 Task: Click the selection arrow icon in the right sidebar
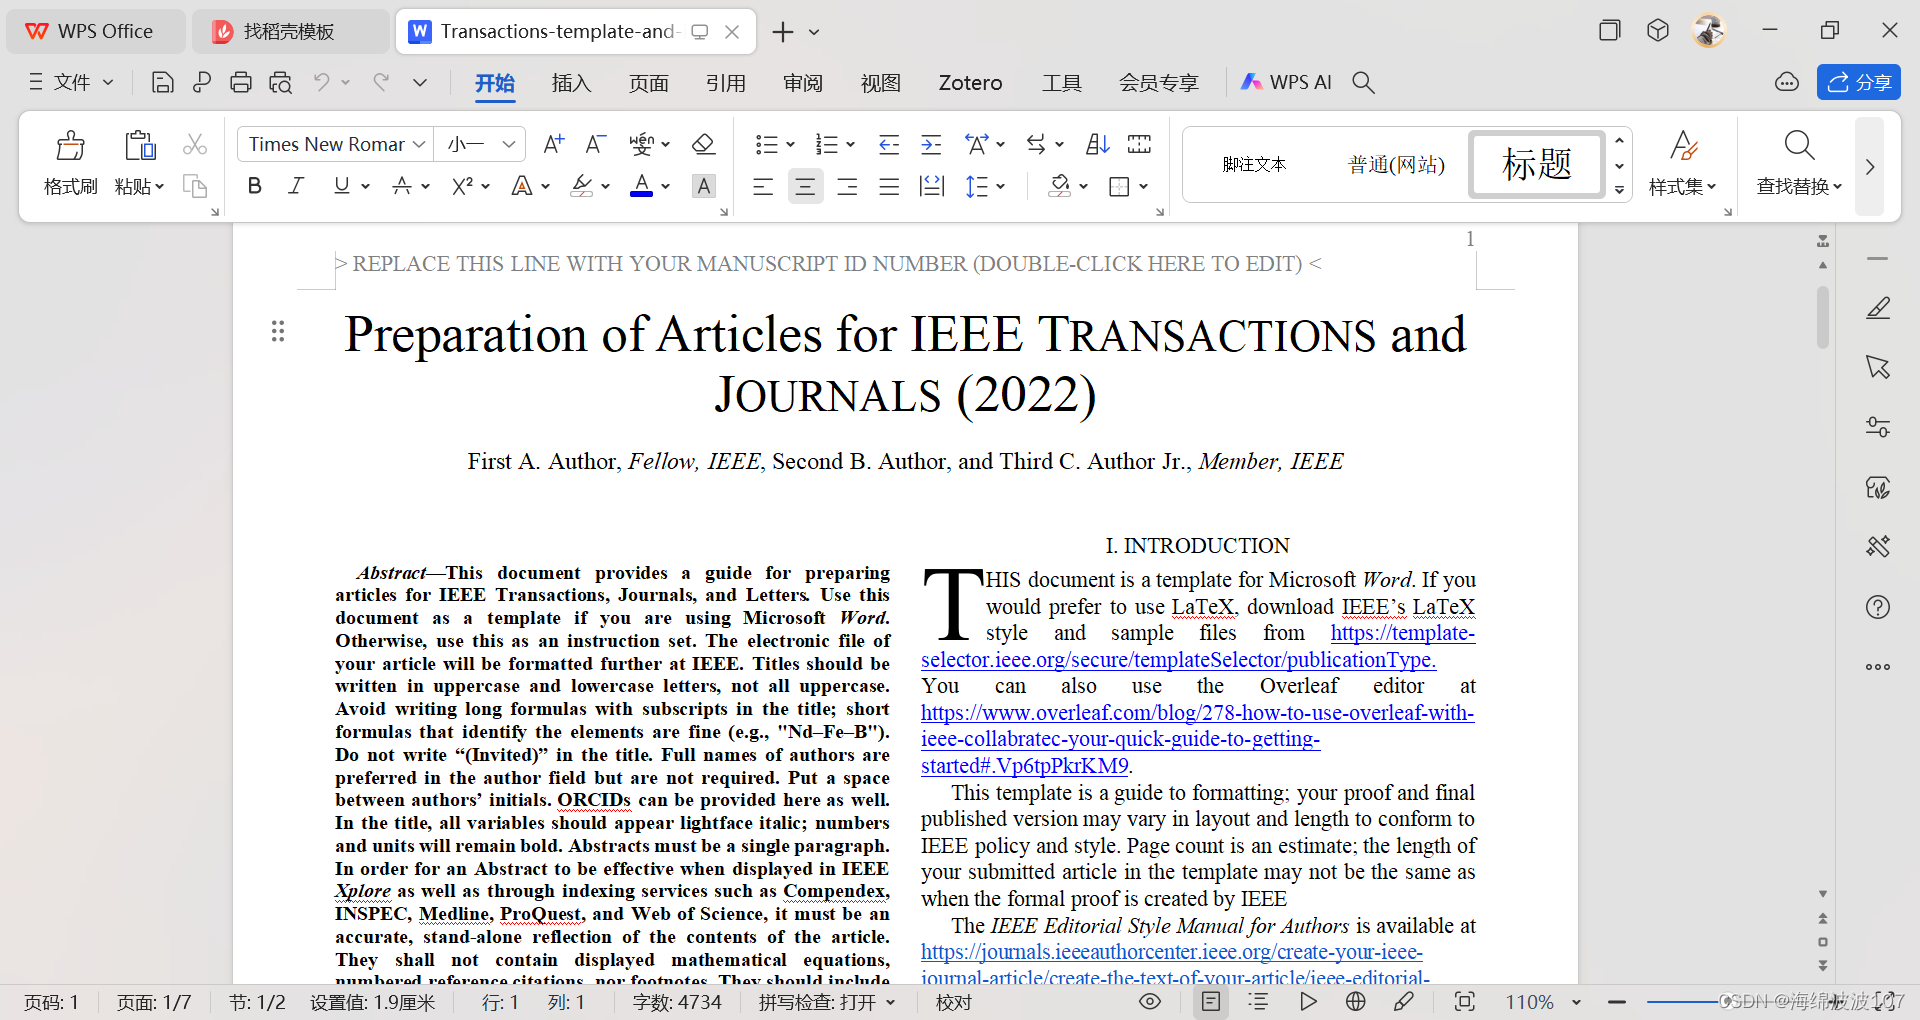pyautogui.click(x=1878, y=367)
